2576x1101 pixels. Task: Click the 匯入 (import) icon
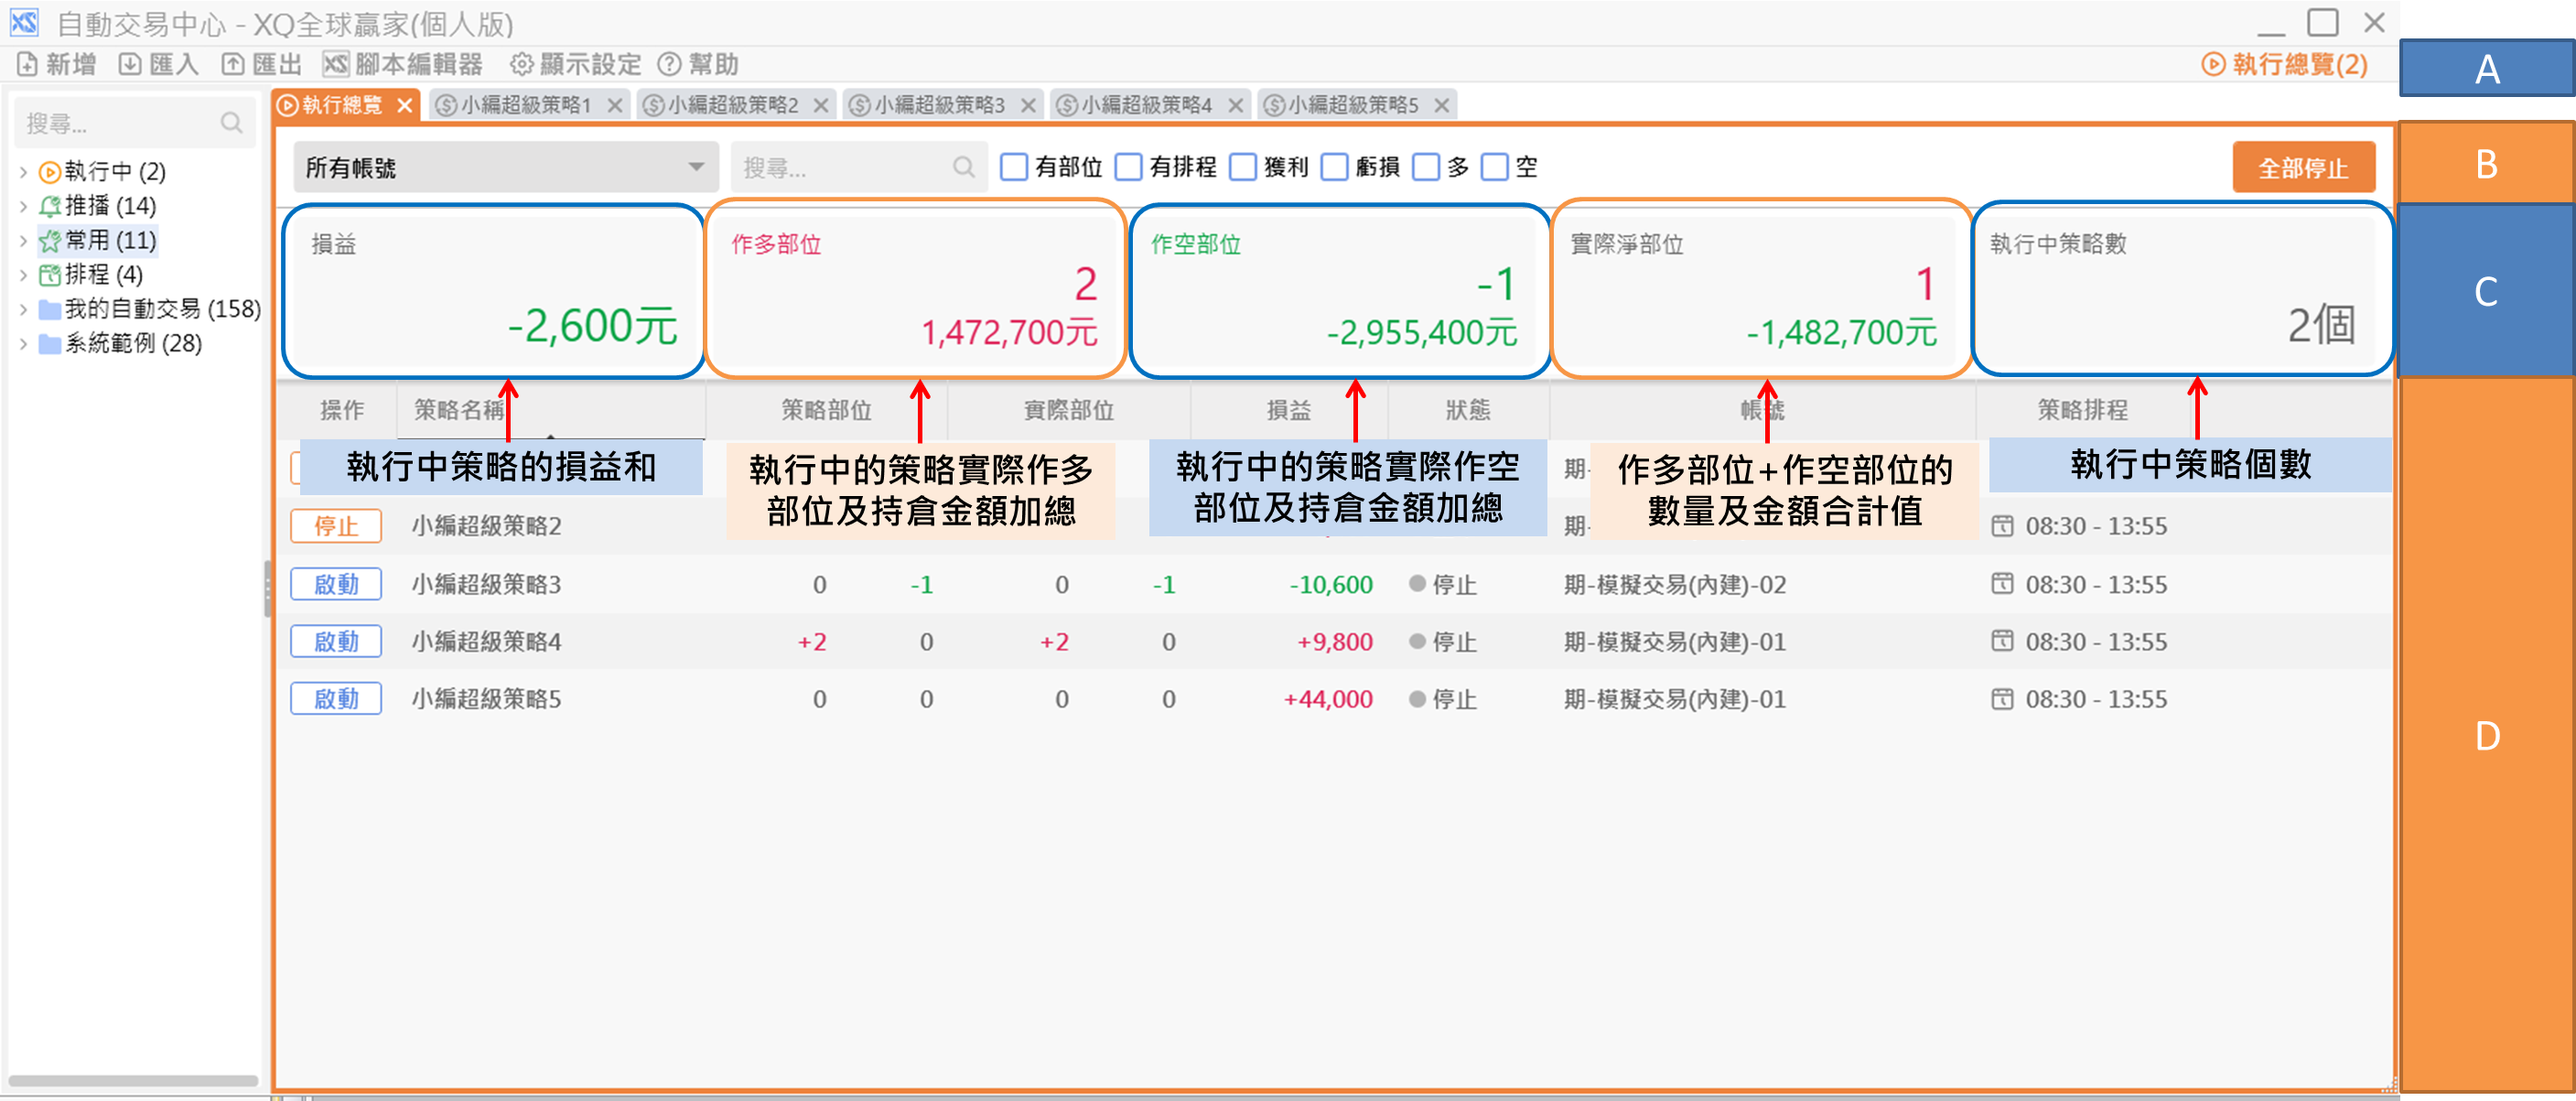(130, 64)
